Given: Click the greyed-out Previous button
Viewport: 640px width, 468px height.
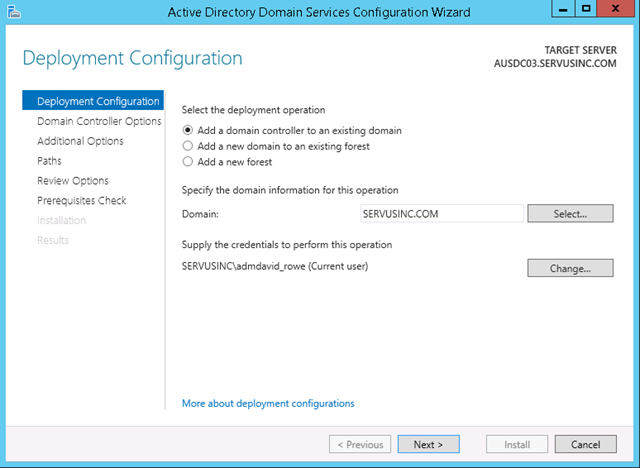Looking at the screenshot, I should click(360, 444).
